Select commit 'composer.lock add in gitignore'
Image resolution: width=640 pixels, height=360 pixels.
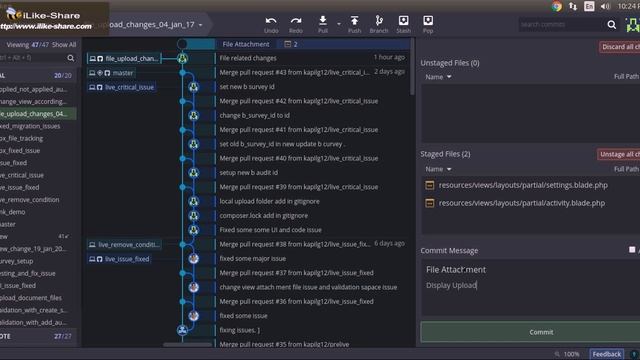(264, 216)
